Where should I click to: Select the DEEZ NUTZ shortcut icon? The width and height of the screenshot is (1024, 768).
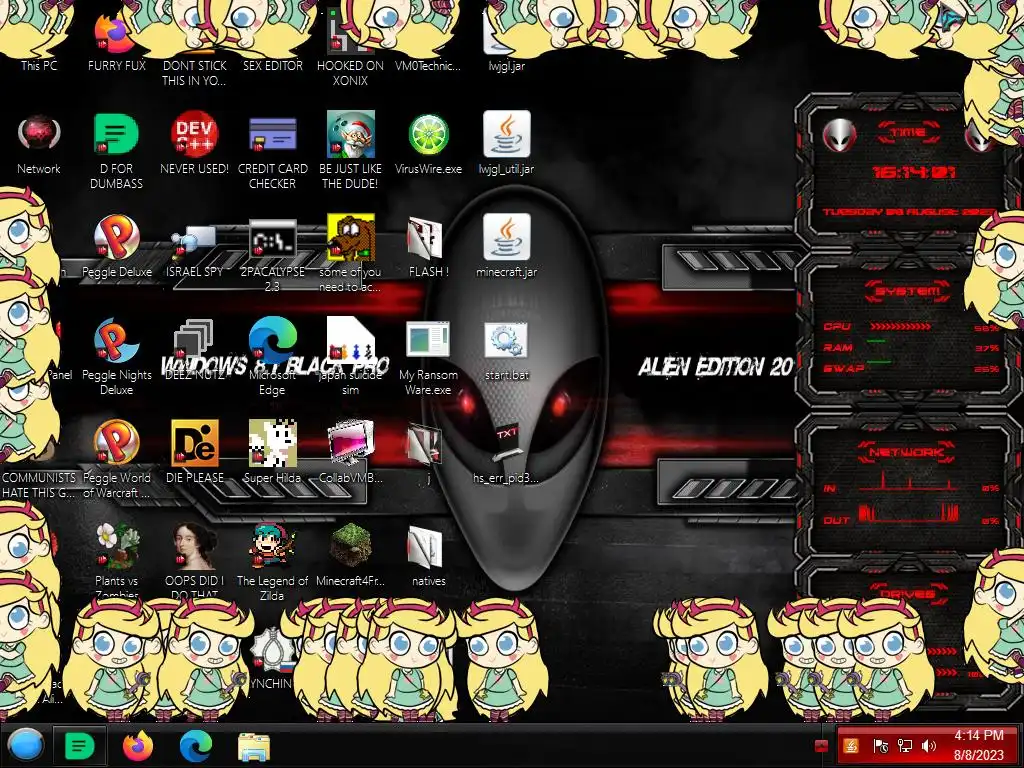pyautogui.click(x=194, y=349)
